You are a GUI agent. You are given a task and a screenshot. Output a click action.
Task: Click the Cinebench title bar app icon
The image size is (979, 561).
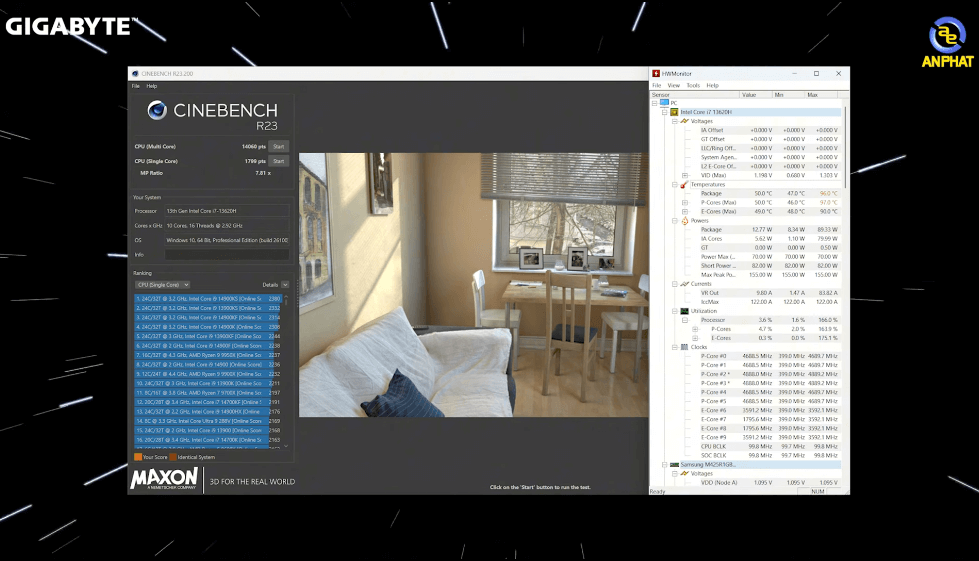(135, 74)
